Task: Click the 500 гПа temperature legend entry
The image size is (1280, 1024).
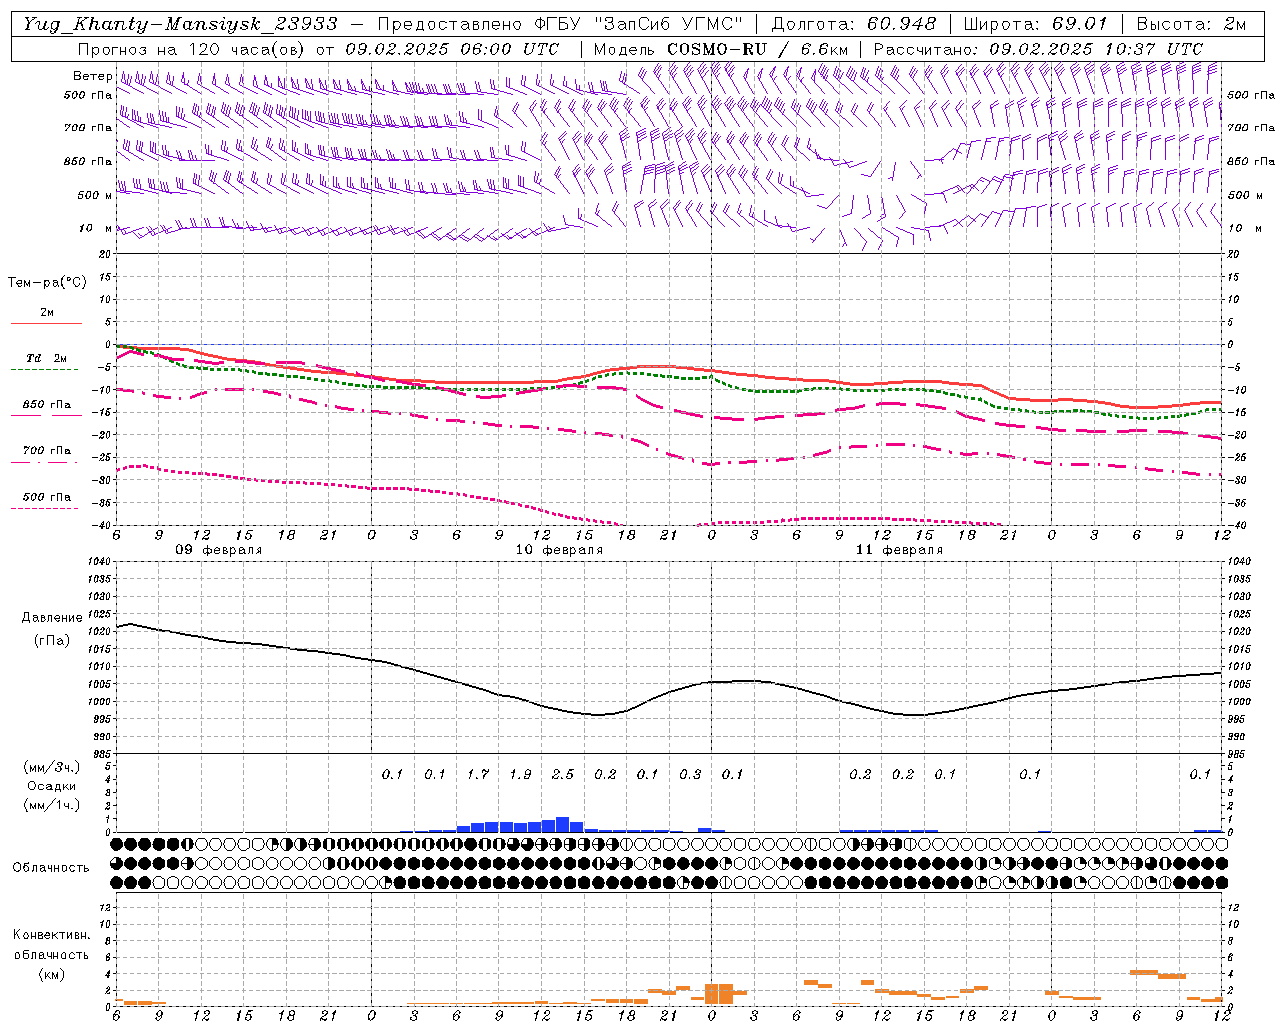Action: (x=46, y=497)
